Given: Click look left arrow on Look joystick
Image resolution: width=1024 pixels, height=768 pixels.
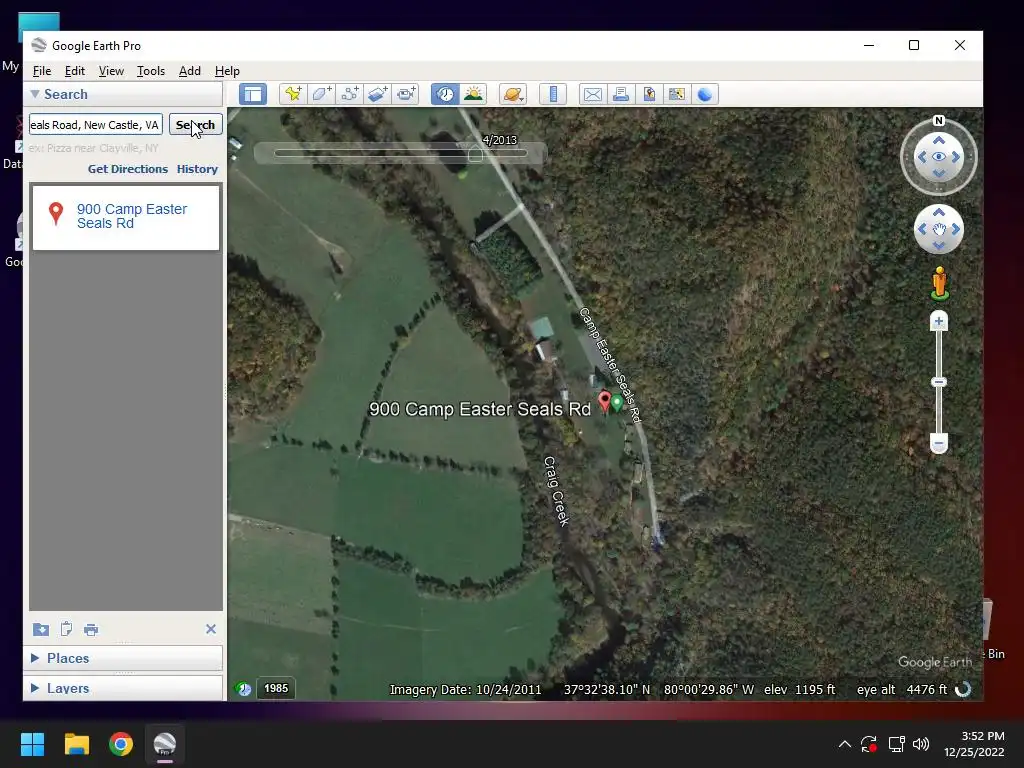Looking at the screenshot, I should click(922, 157).
